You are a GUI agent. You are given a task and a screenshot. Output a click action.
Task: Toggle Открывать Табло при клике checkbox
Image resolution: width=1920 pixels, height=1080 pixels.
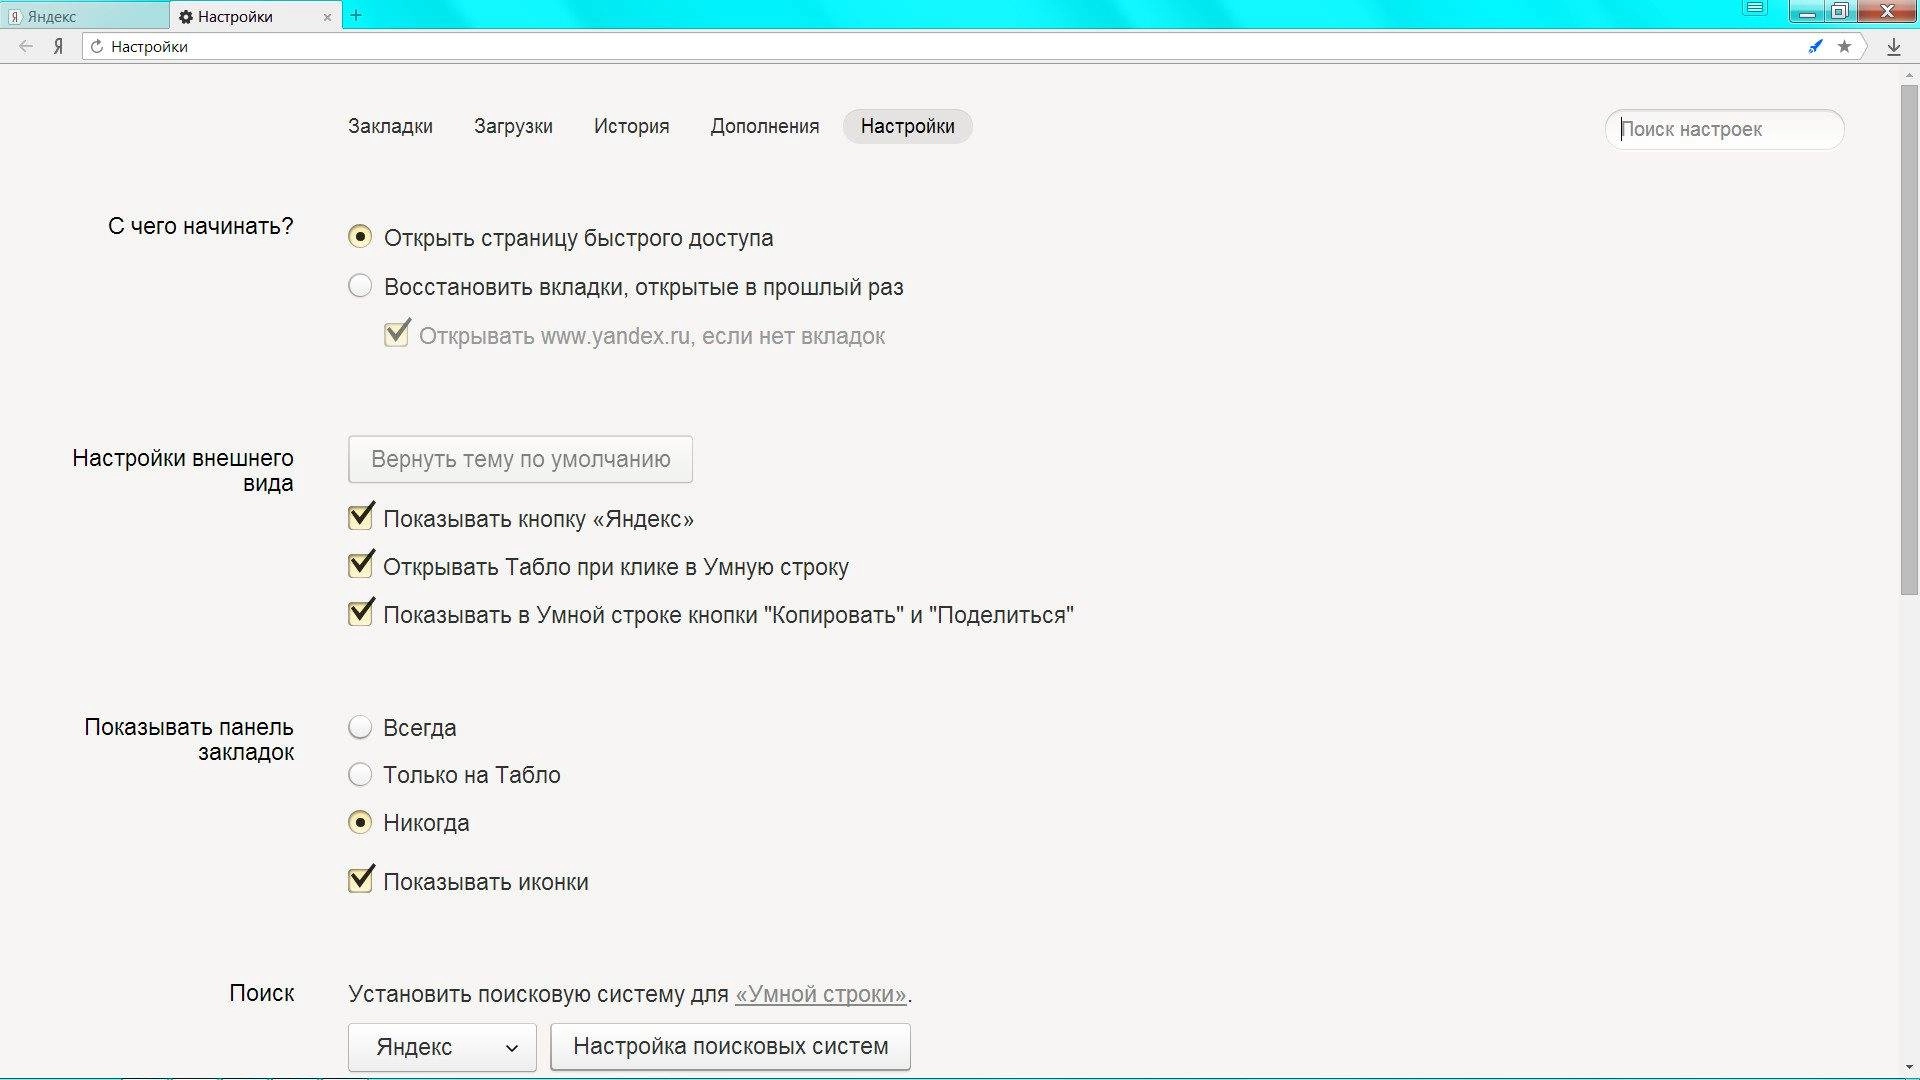361,564
